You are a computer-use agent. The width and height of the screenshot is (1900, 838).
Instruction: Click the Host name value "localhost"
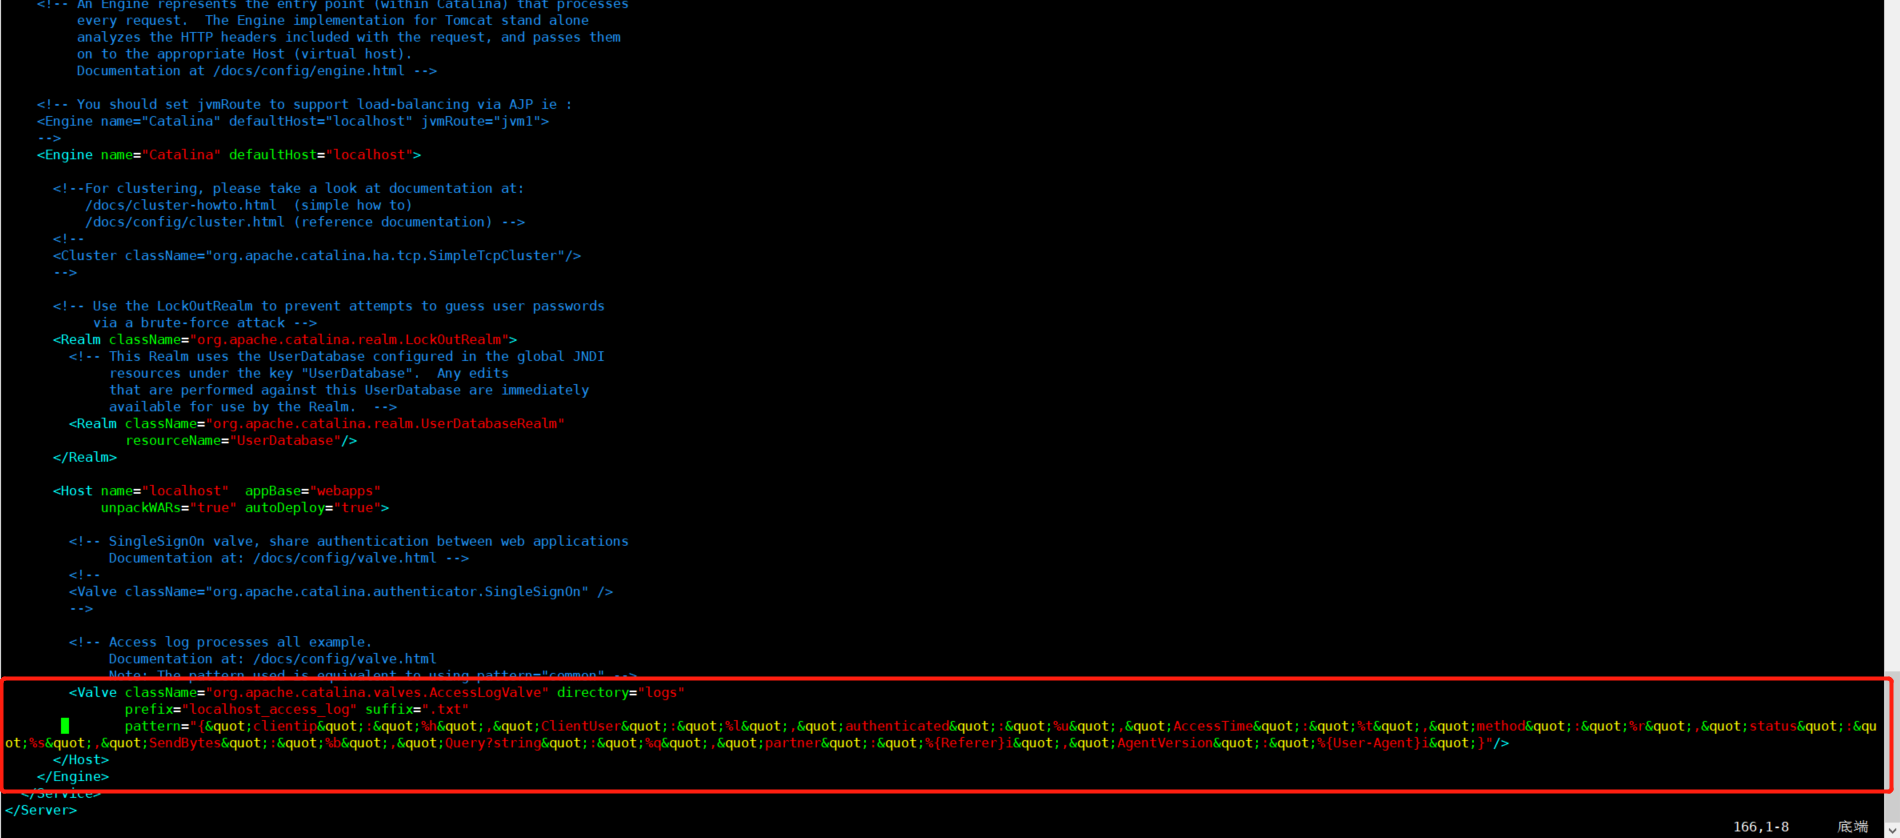point(185,491)
